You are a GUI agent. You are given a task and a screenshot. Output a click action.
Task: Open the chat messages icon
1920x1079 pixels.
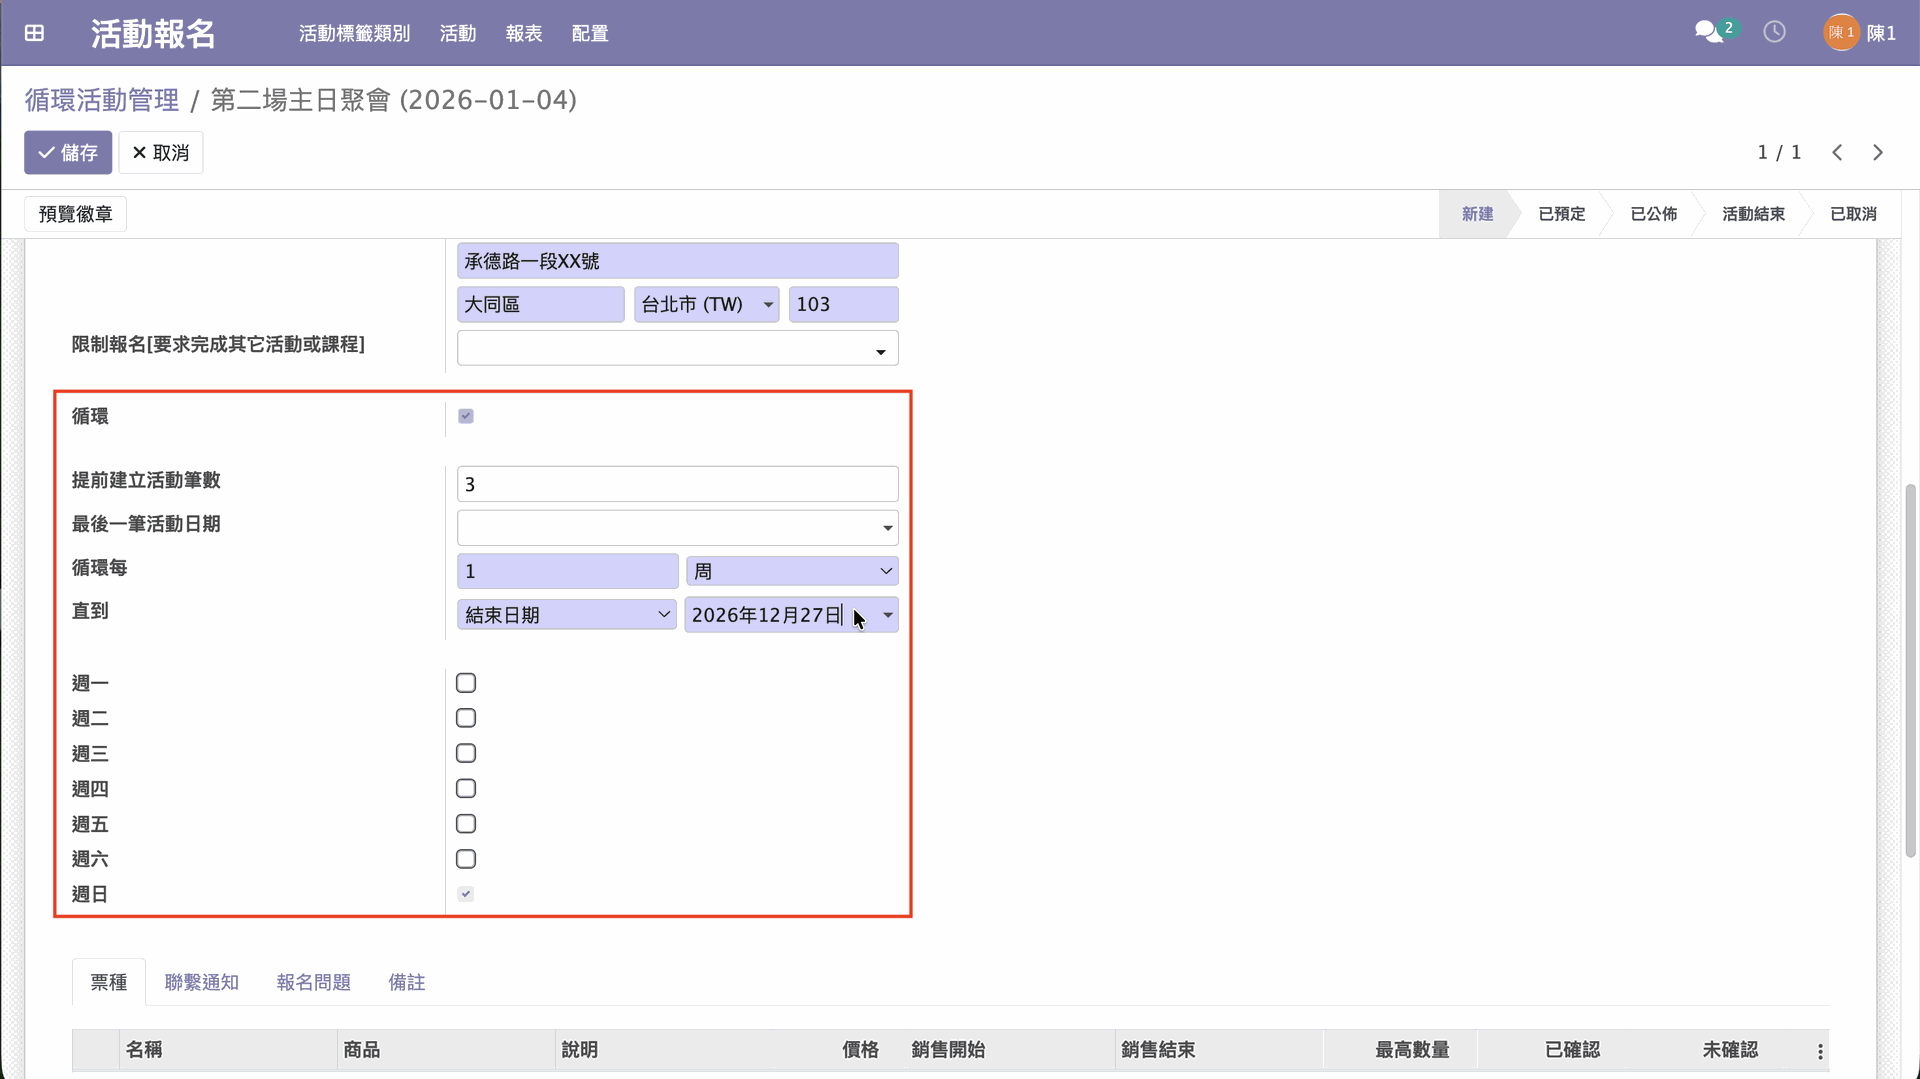point(1709,32)
